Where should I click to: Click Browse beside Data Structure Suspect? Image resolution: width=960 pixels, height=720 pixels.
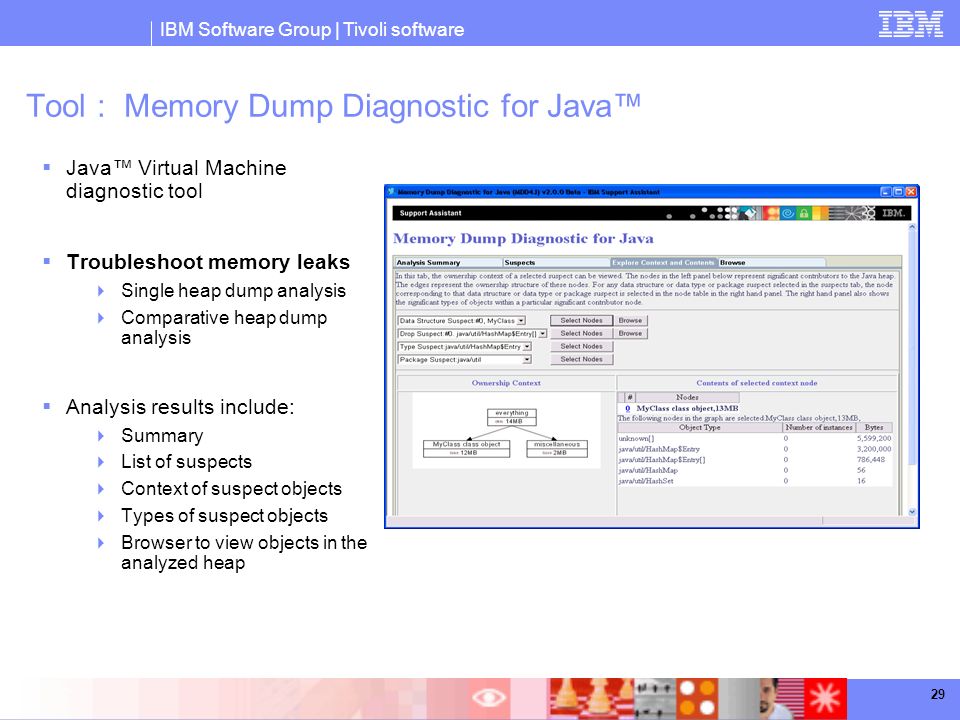(630, 320)
